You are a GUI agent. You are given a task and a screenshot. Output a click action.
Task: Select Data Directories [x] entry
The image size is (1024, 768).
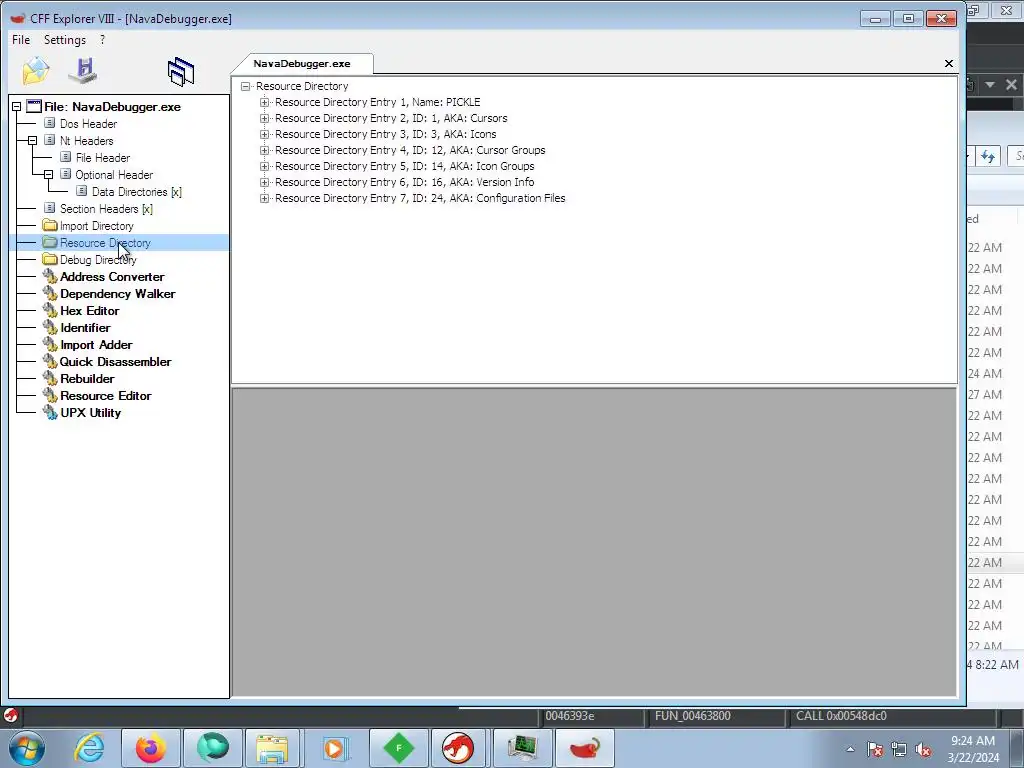point(136,191)
